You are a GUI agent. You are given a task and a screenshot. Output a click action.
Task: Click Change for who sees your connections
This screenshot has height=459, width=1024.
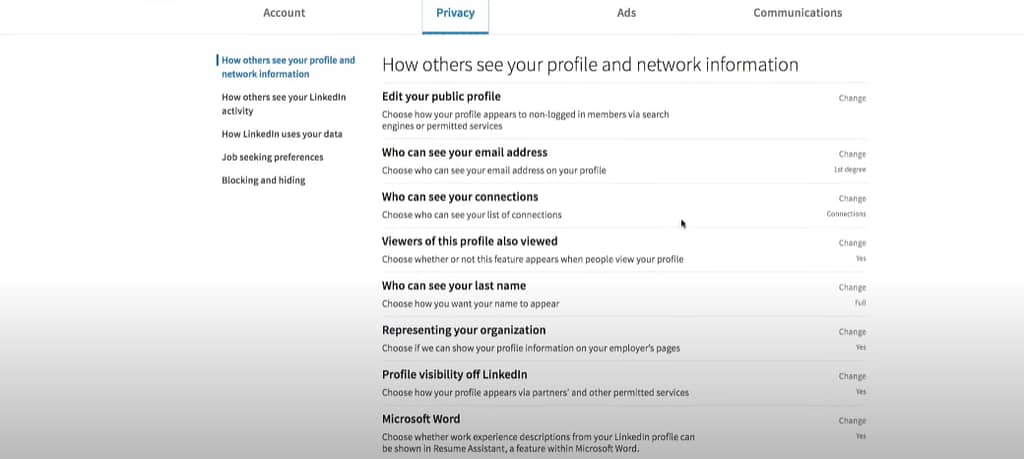(852, 198)
